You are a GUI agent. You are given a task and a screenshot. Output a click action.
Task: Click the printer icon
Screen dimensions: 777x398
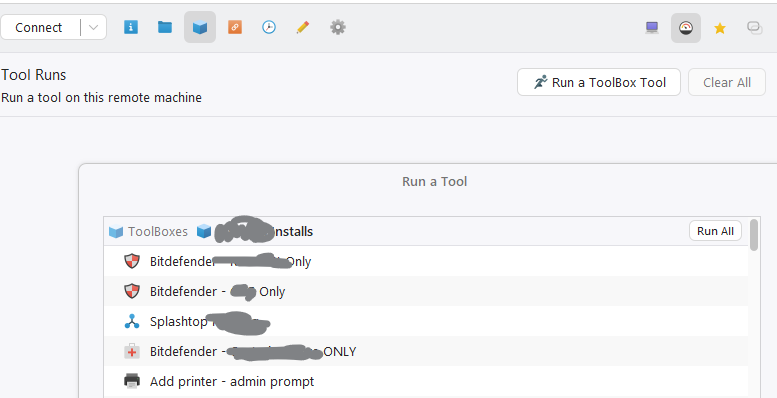(x=132, y=381)
